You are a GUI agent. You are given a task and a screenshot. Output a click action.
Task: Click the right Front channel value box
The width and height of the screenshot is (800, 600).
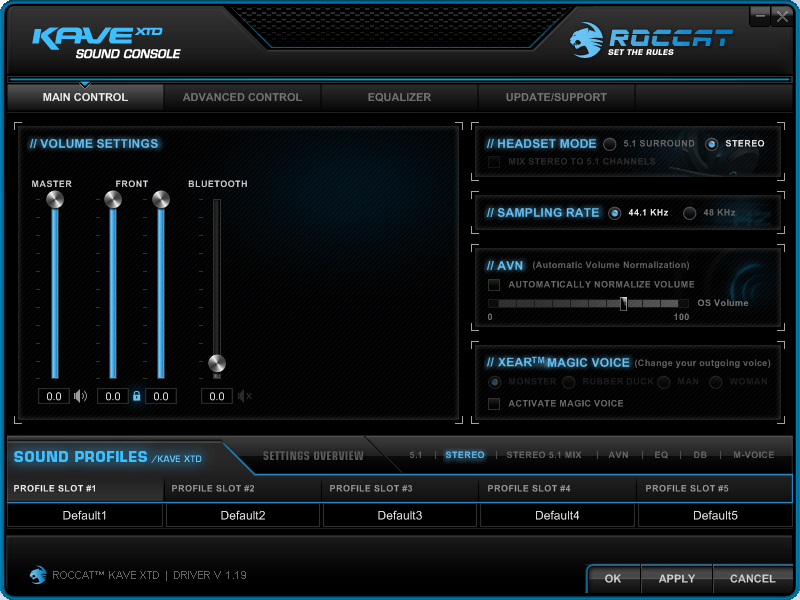pyautogui.click(x=161, y=396)
